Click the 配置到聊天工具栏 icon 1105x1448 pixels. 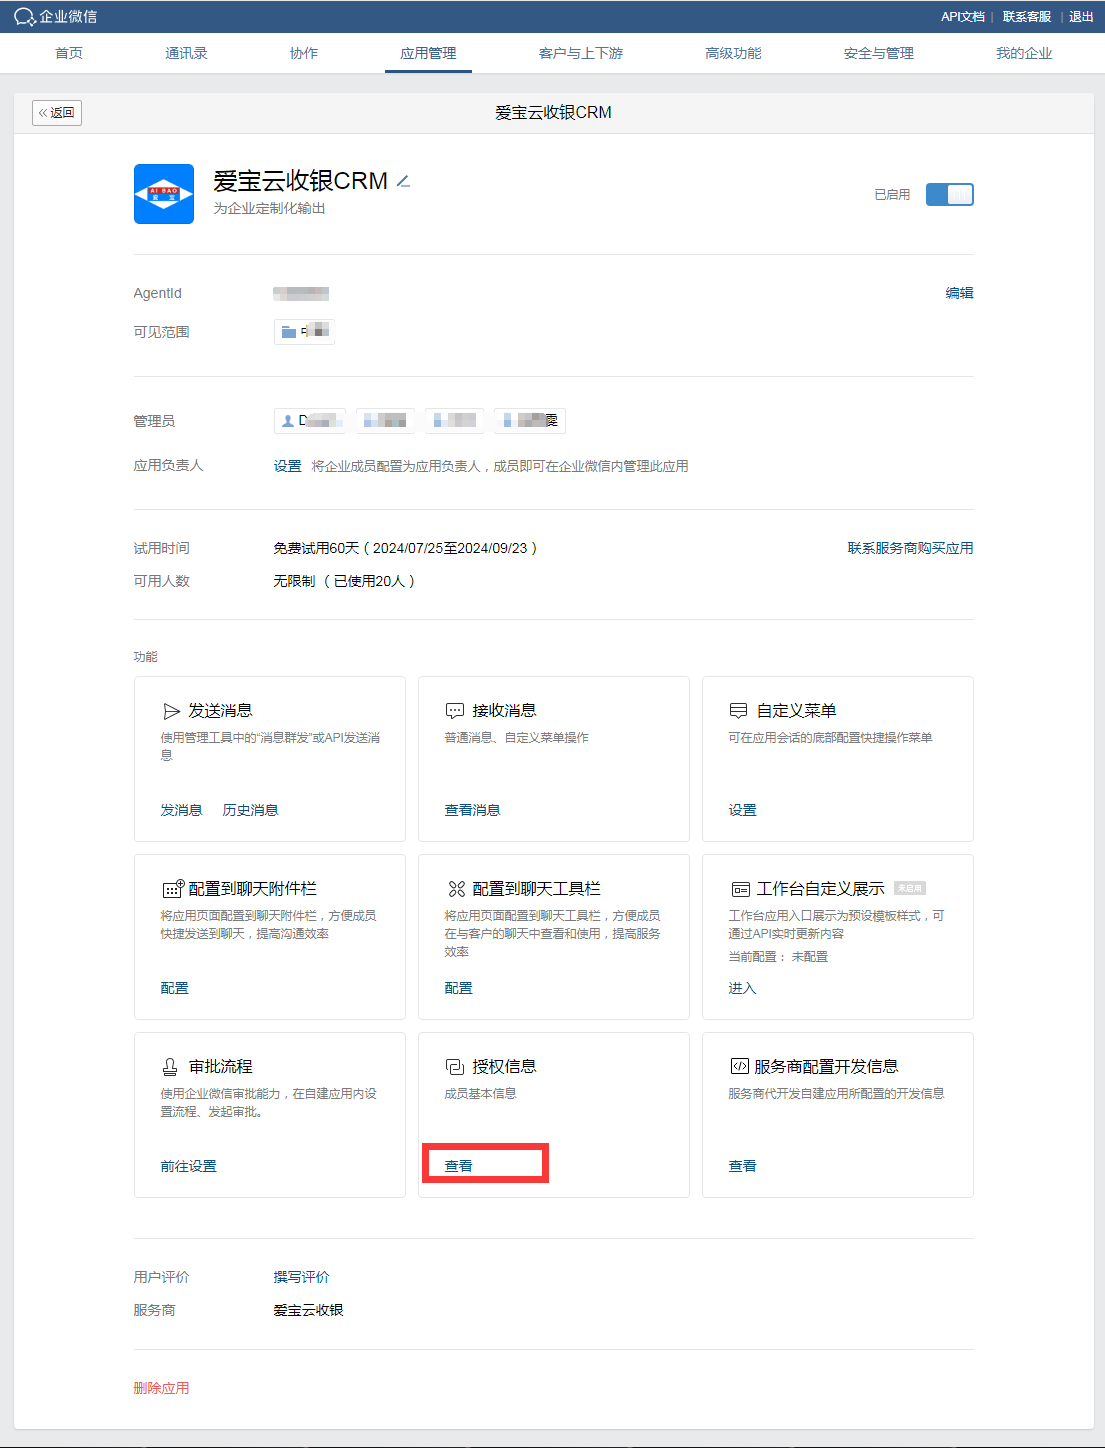click(457, 889)
